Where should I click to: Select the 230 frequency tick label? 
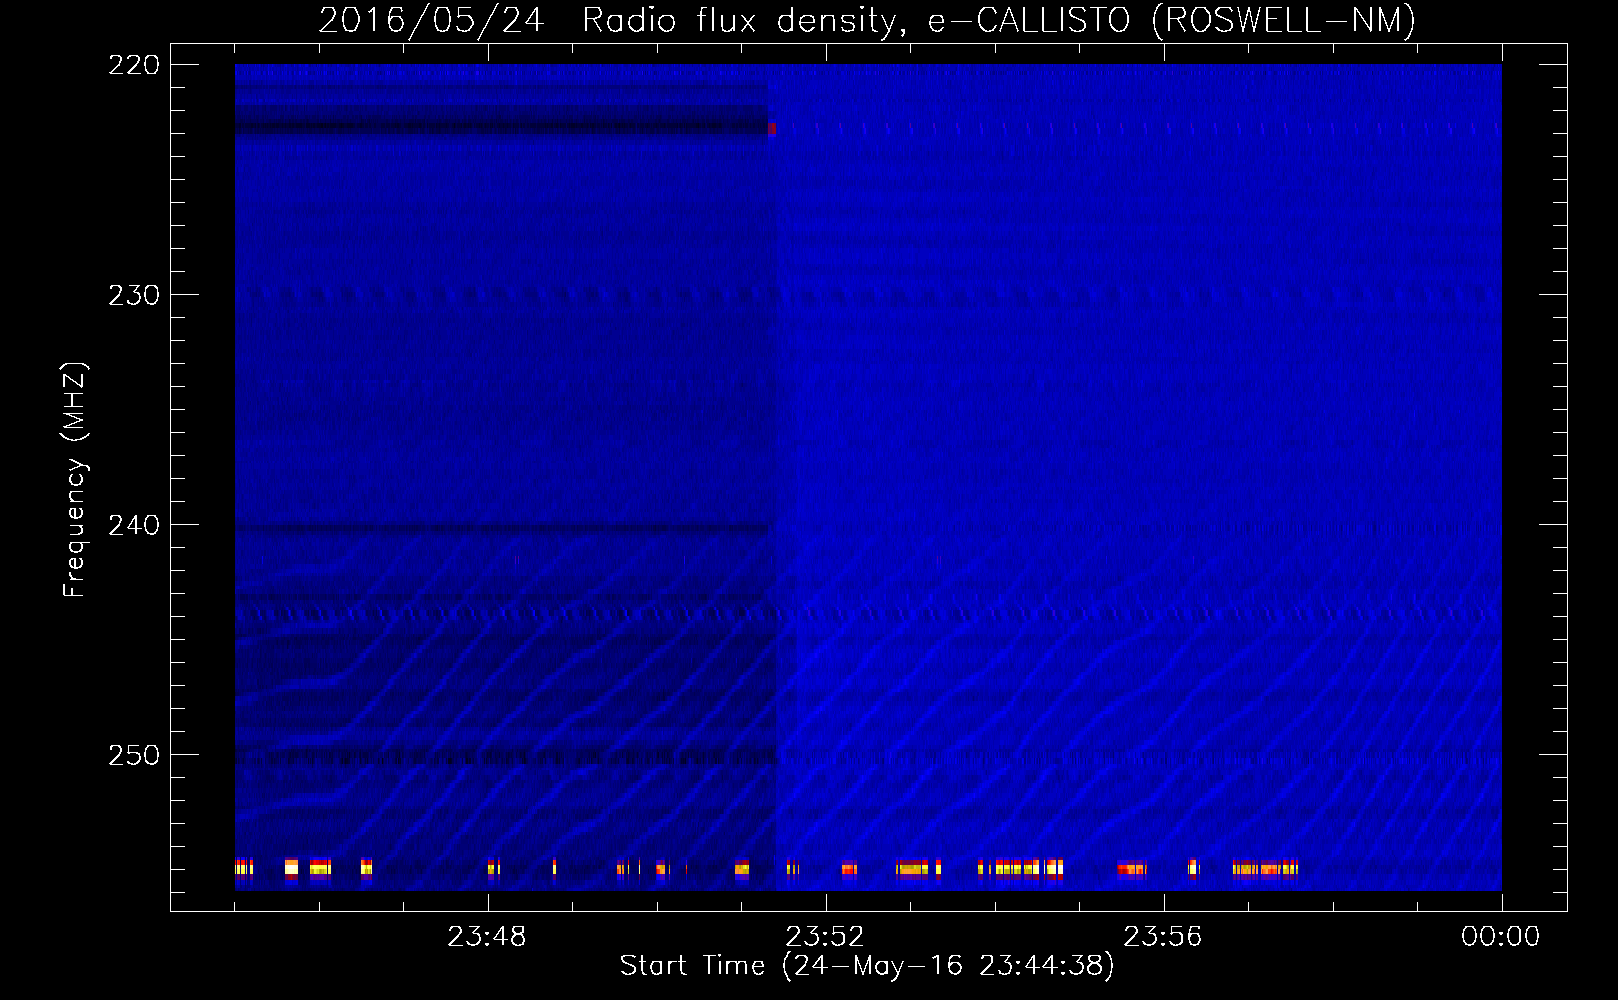[134, 295]
